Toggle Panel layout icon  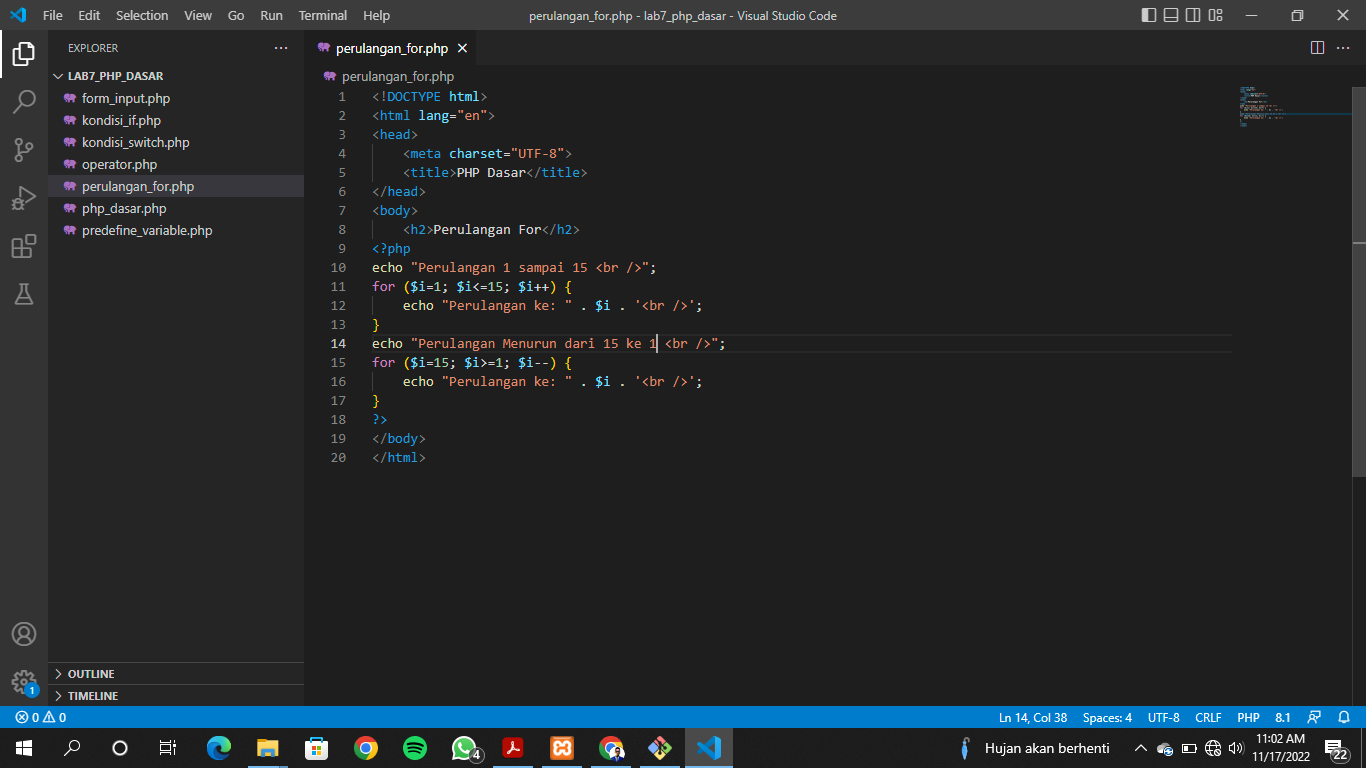pyautogui.click(x=1171, y=15)
